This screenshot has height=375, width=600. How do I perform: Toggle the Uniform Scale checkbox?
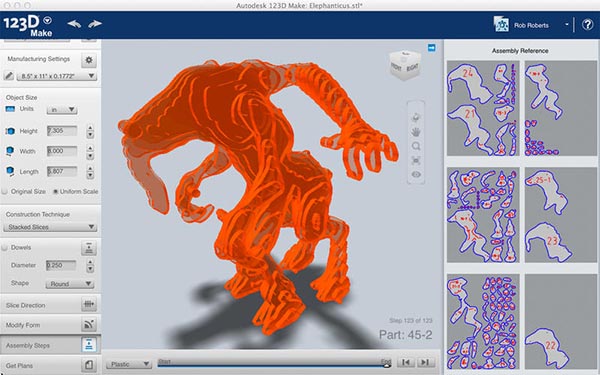(x=55, y=191)
